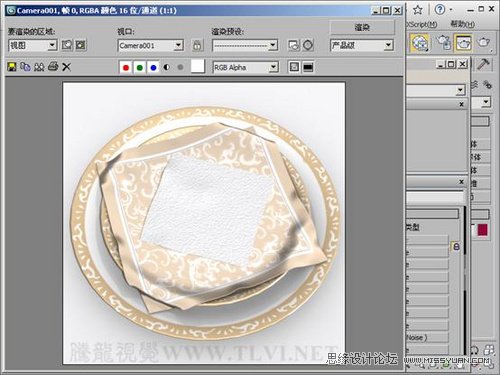The width and height of the screenshot is (500, 375).
Task: Open render setup from frame window
Action: 294,45
